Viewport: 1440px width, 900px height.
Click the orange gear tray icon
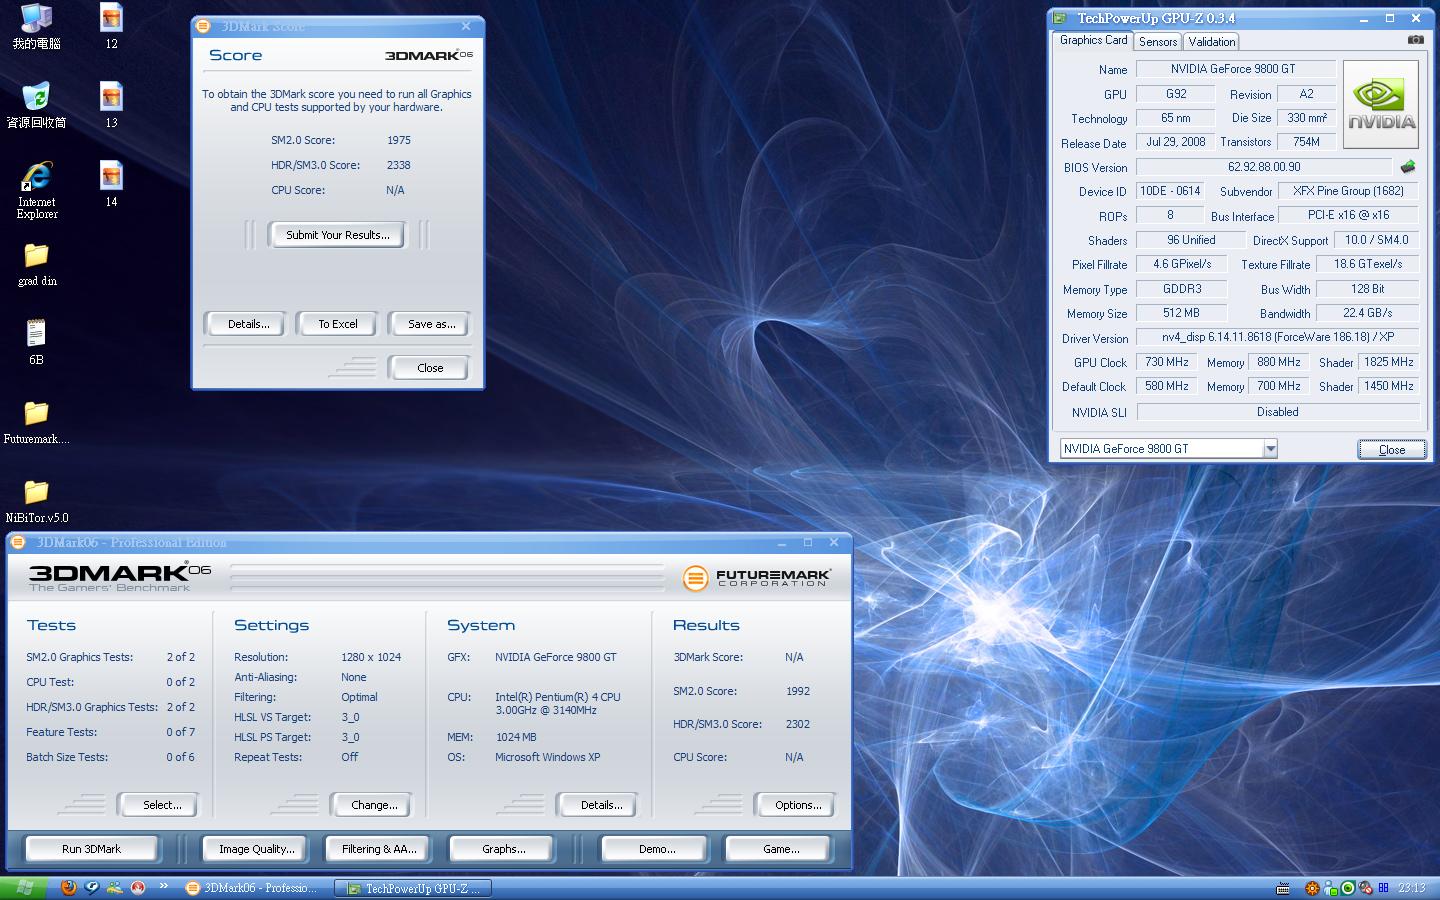(x=1312, y=888)
